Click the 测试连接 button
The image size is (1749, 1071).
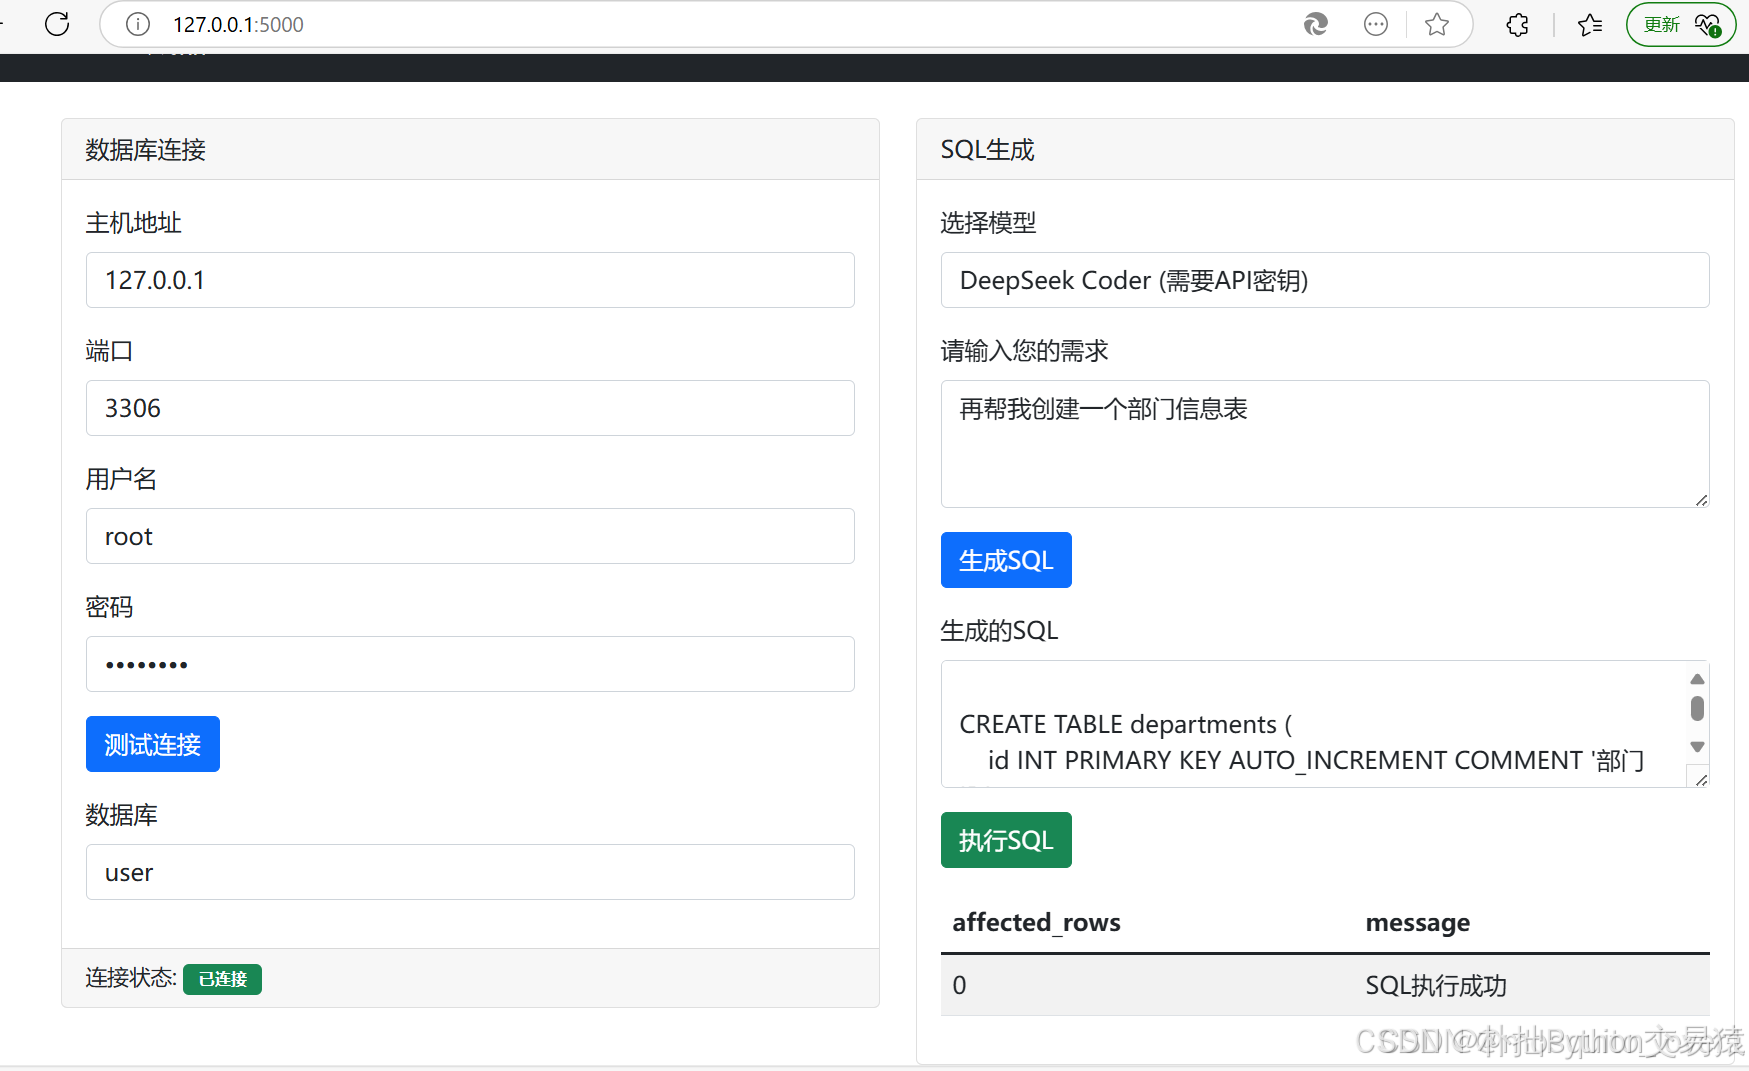pos(152,744)
